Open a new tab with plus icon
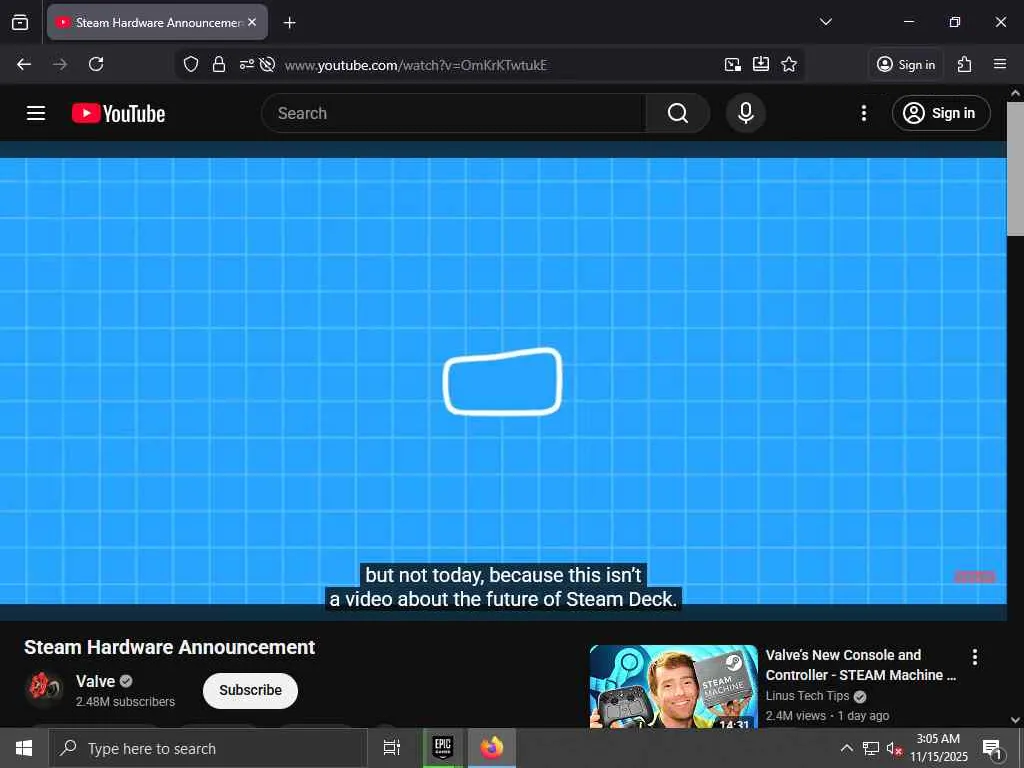The image size is (1024, 768). 289,23
